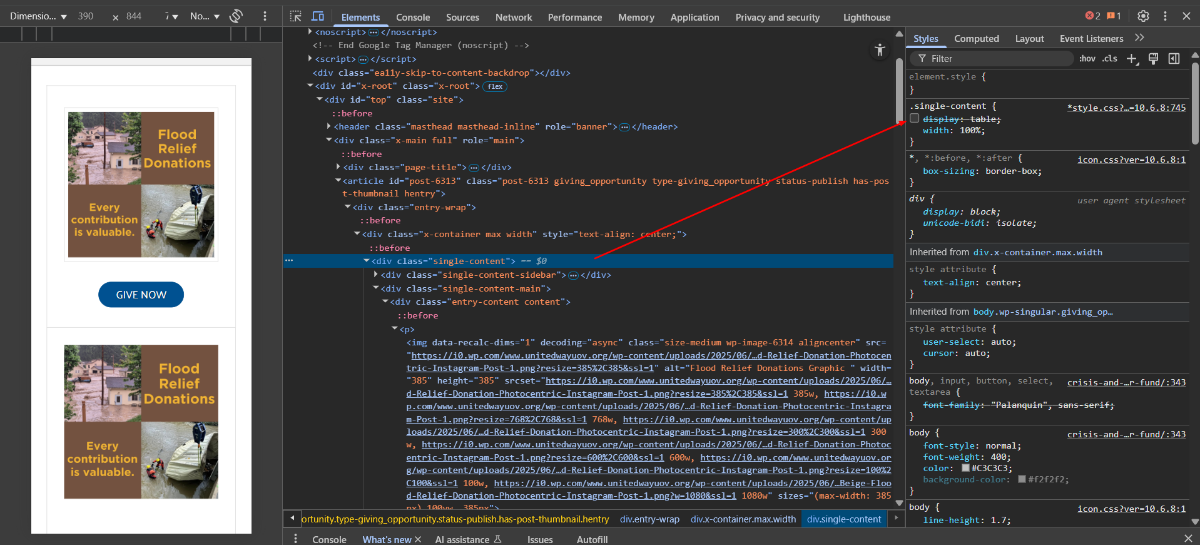This screenshot has height=545, width=1200.
Task: Click the div.x-container.max.width breadcrumb
Action: [x=743, y=519]
